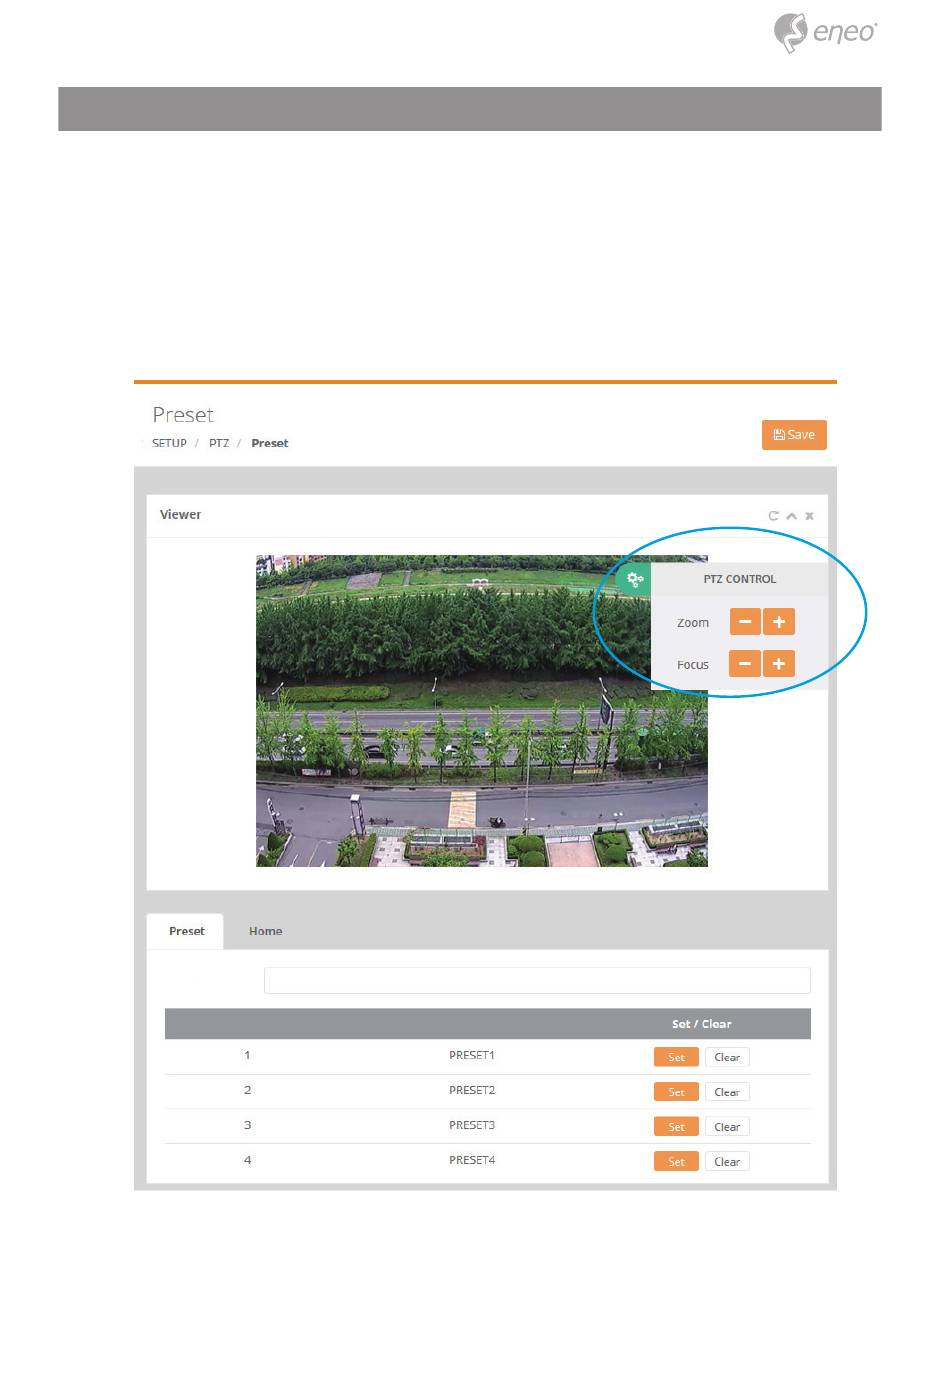This screenshot has width=950, height=1383.
Task: Click the Preset breadcrumb text
Action: pyautogui.click(x=270, y=443)
